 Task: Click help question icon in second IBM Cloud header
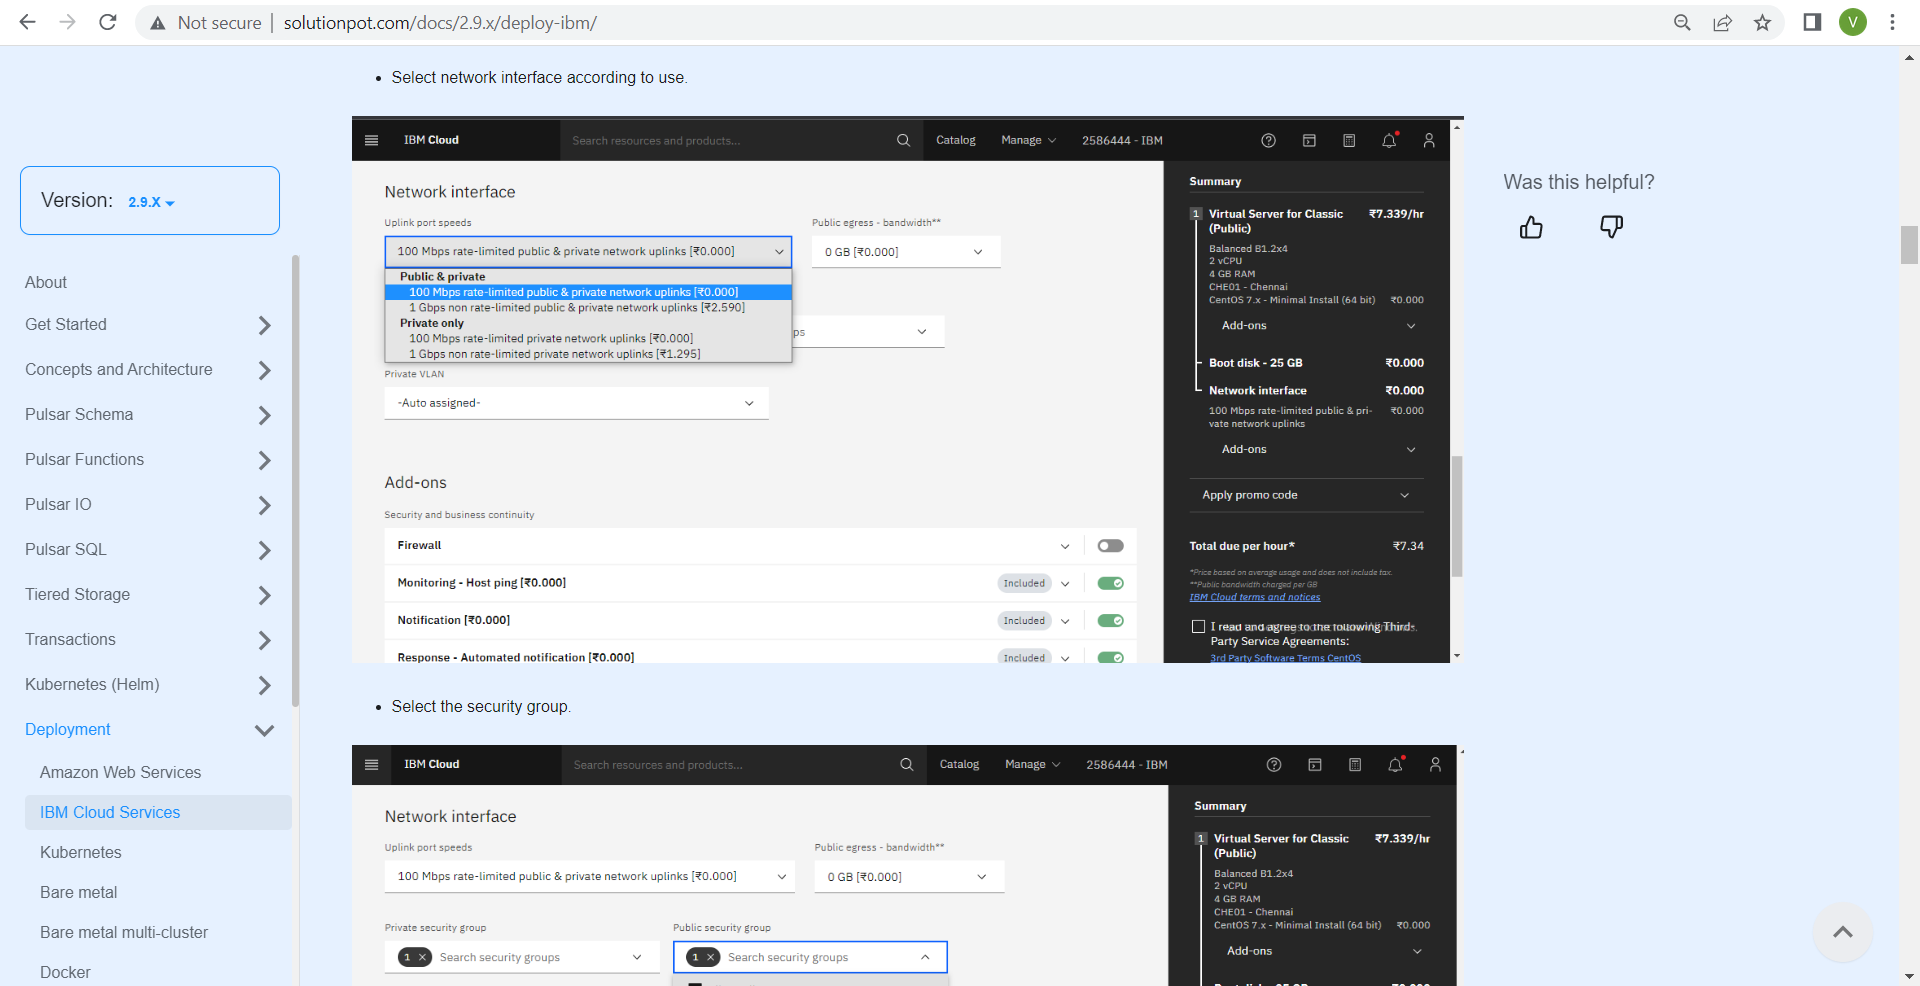click(x=1274, y=764)
